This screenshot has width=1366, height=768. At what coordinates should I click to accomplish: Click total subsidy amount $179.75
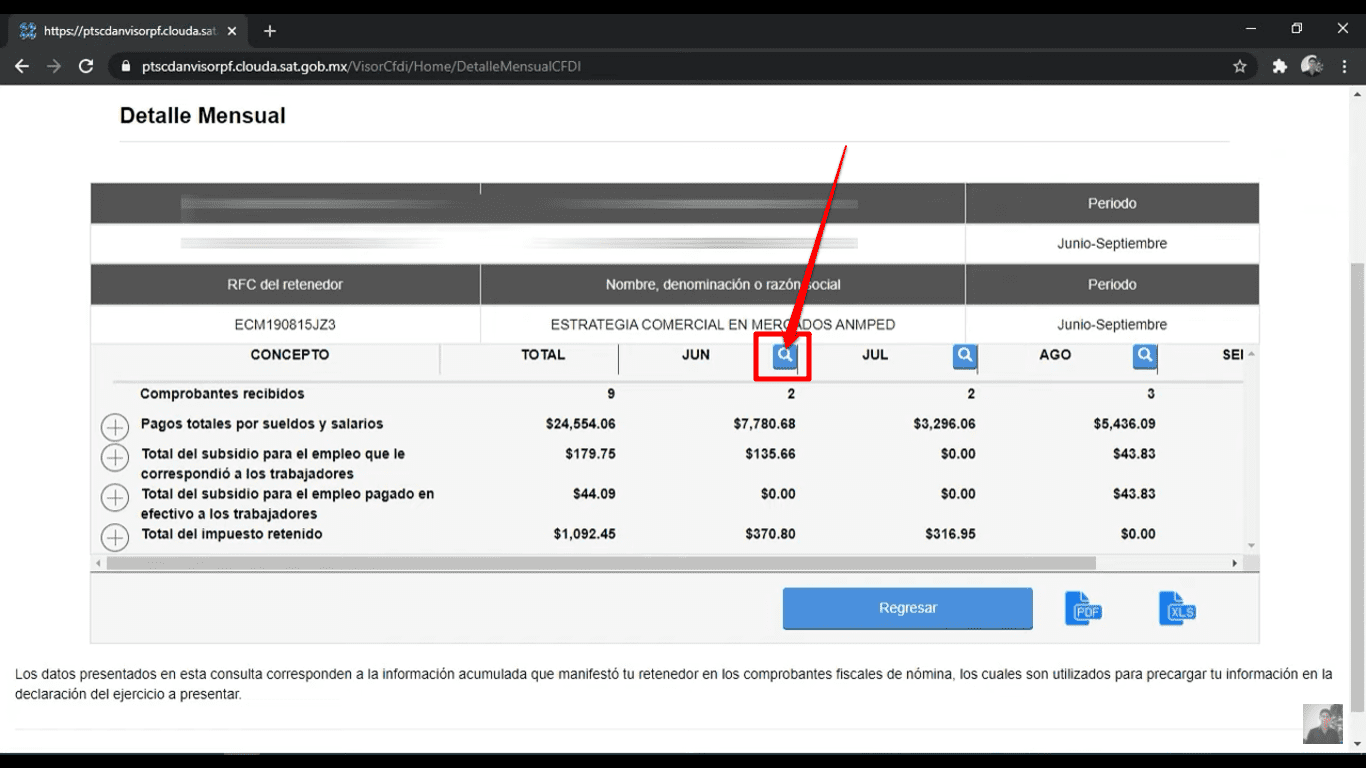point(590,454)
